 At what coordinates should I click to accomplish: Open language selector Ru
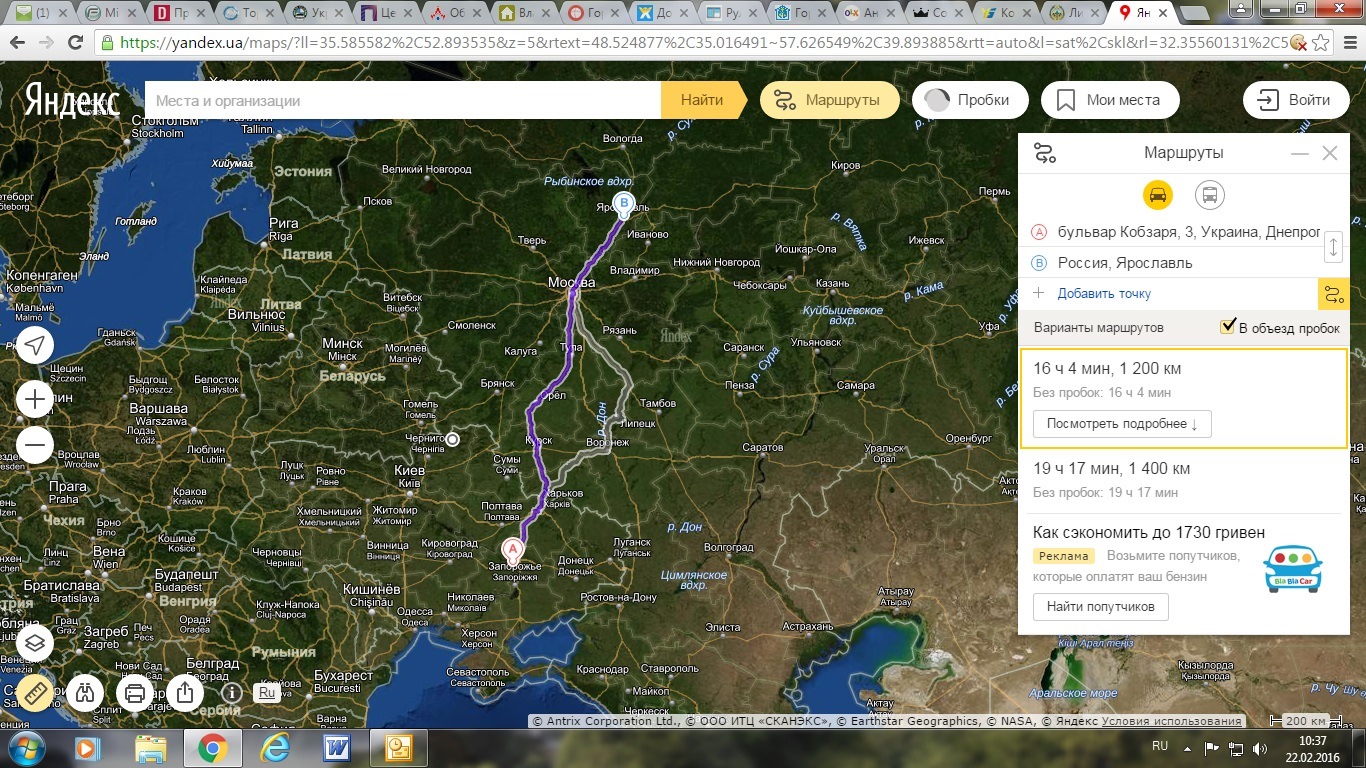(x=266, y=692)
